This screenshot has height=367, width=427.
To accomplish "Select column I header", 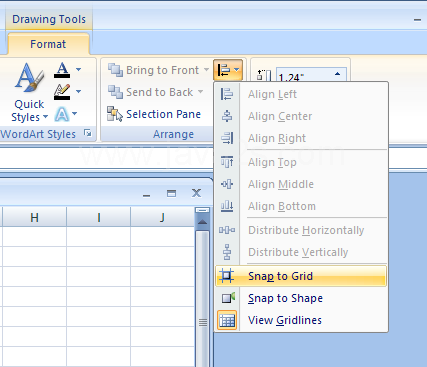I will click(x=99, y=217).
